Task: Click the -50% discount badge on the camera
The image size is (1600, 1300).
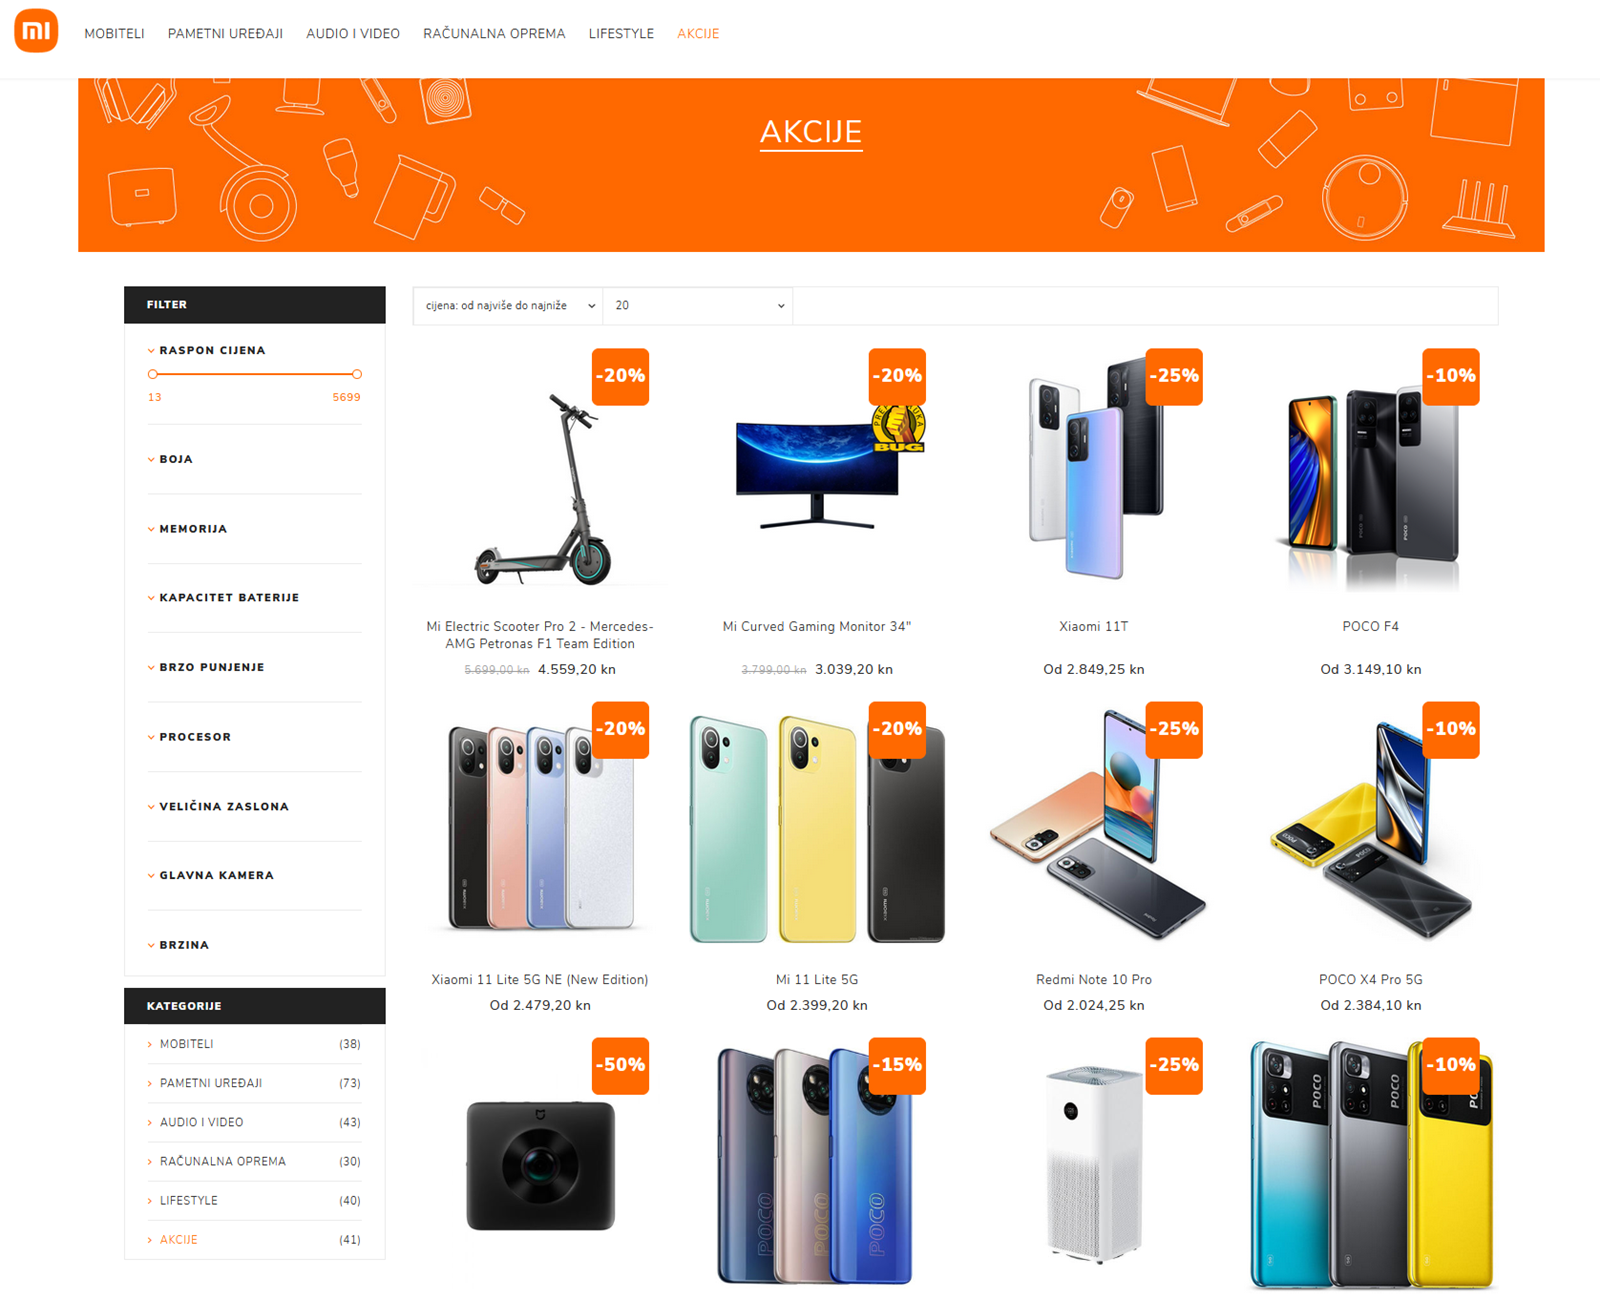Action: pyautogui.click(x=620, y=1066)
